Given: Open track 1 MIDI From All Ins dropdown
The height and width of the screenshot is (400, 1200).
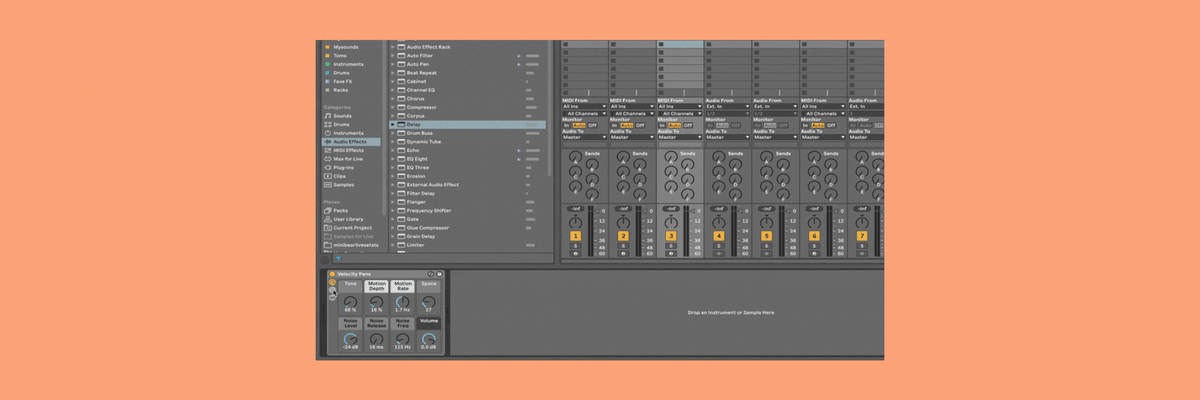Looking at the screenshot, I should pyautogui.click(x=583, y=107).
